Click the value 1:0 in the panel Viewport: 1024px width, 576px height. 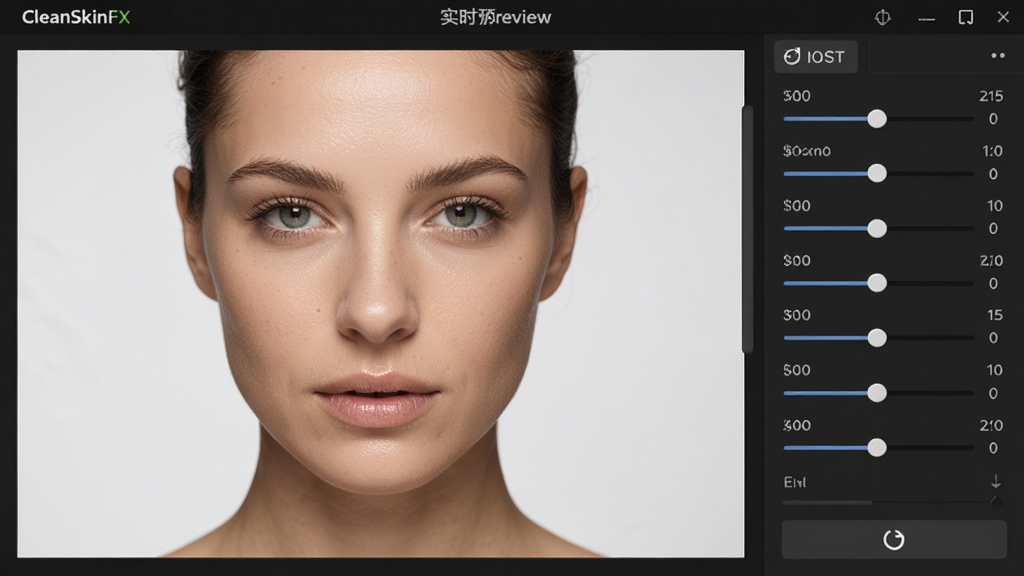[992, 151]
